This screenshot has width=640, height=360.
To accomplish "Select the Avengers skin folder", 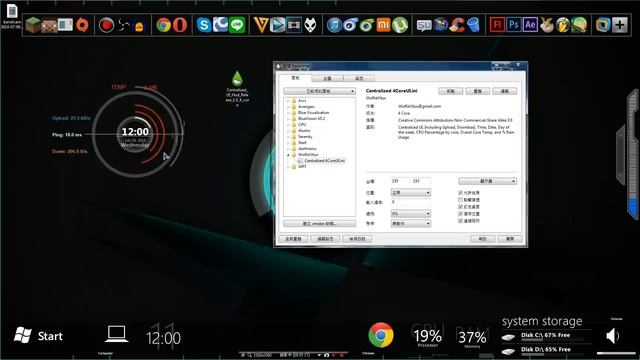I will (x=306, y=107).
